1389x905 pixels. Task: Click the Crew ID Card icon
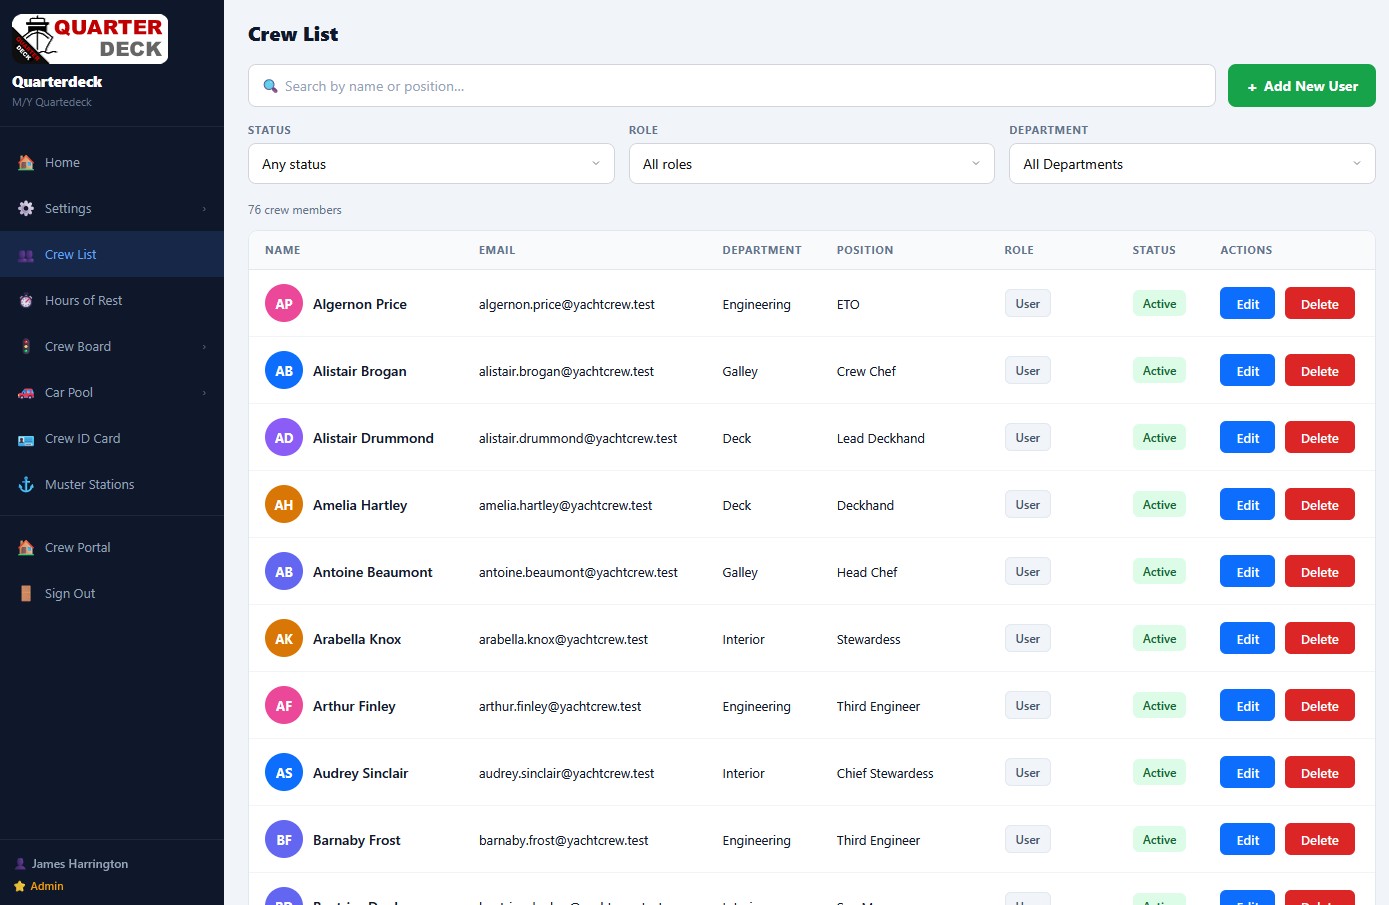[26, 438]
